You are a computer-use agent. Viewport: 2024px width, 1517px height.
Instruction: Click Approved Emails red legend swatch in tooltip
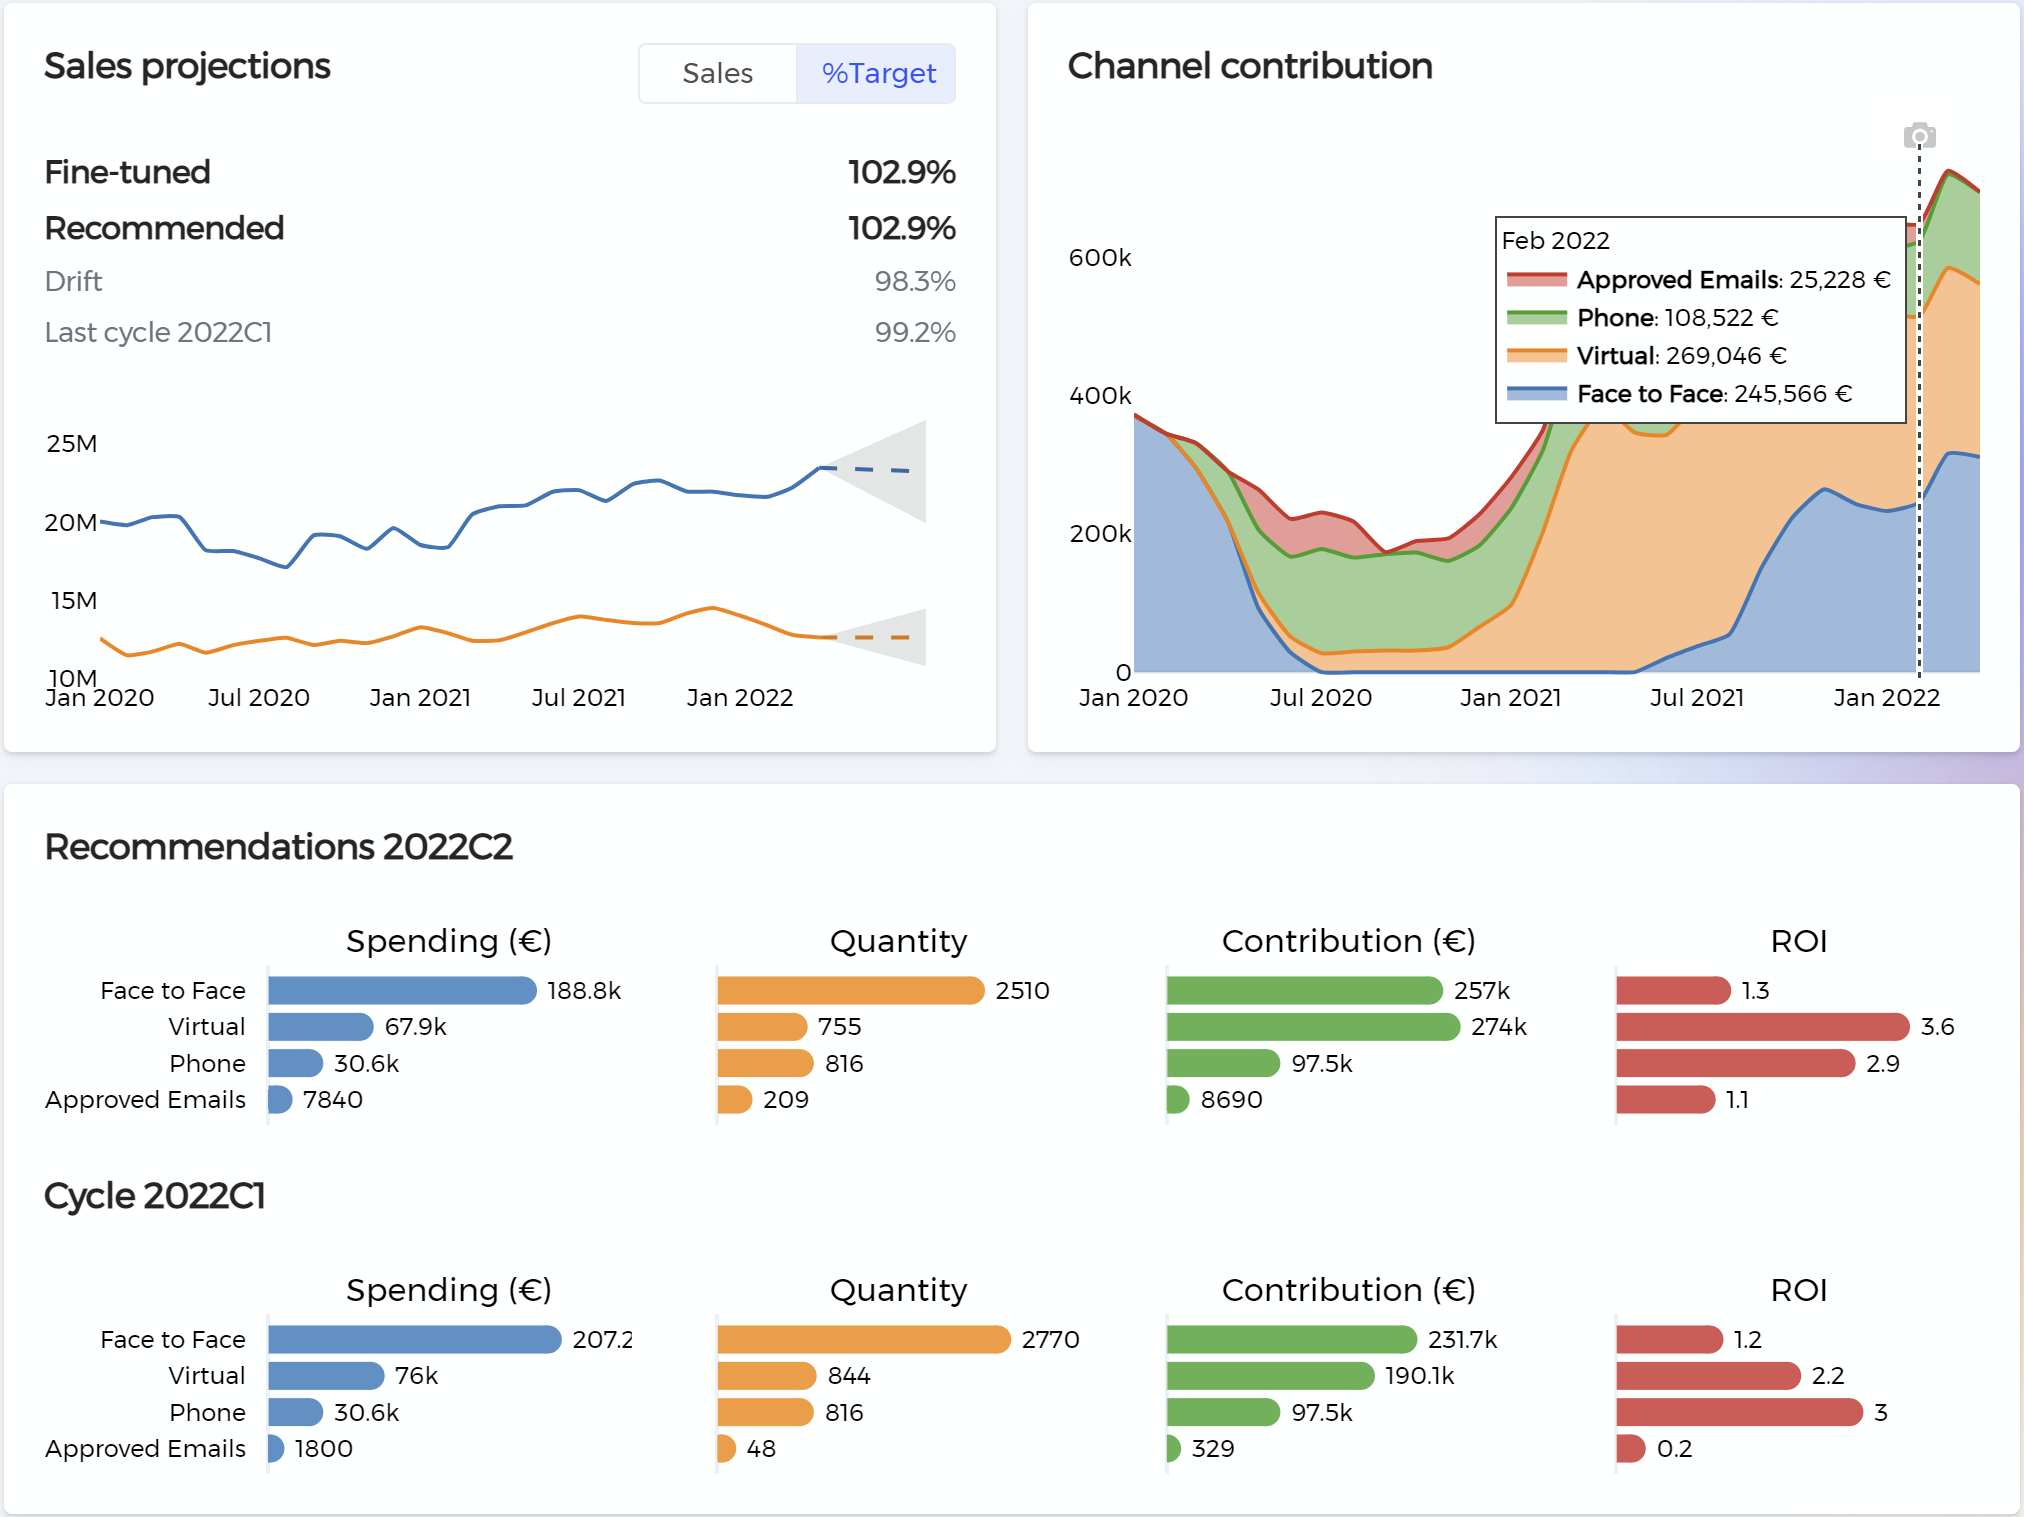1536,280
